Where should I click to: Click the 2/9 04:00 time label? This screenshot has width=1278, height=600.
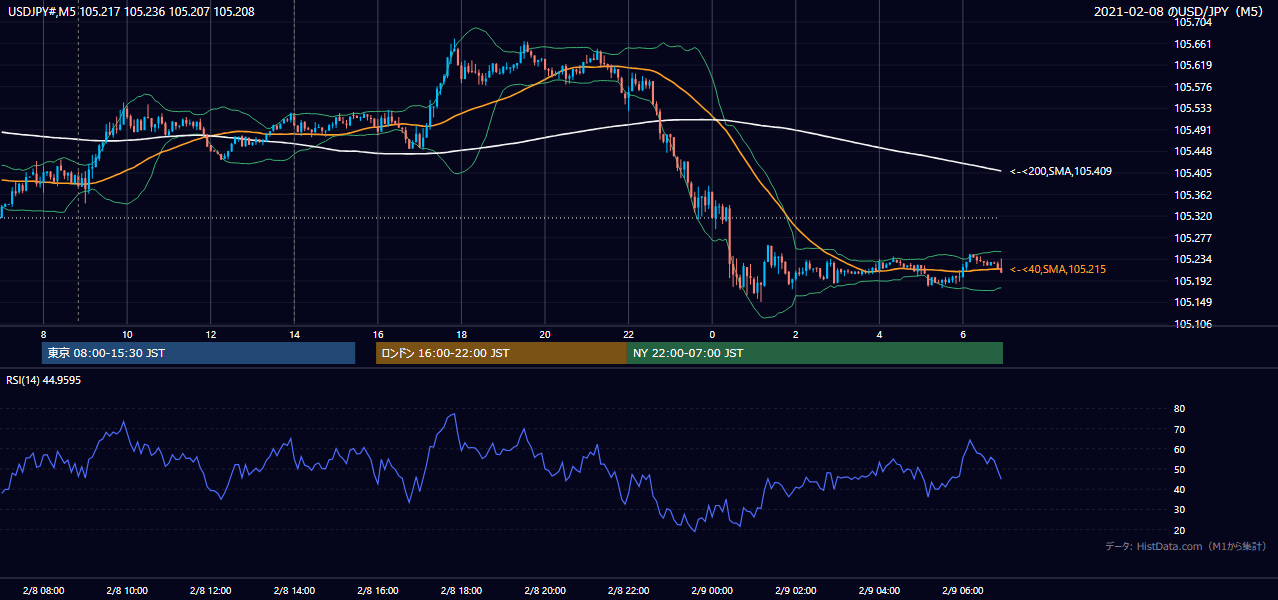tap(879, 590)
